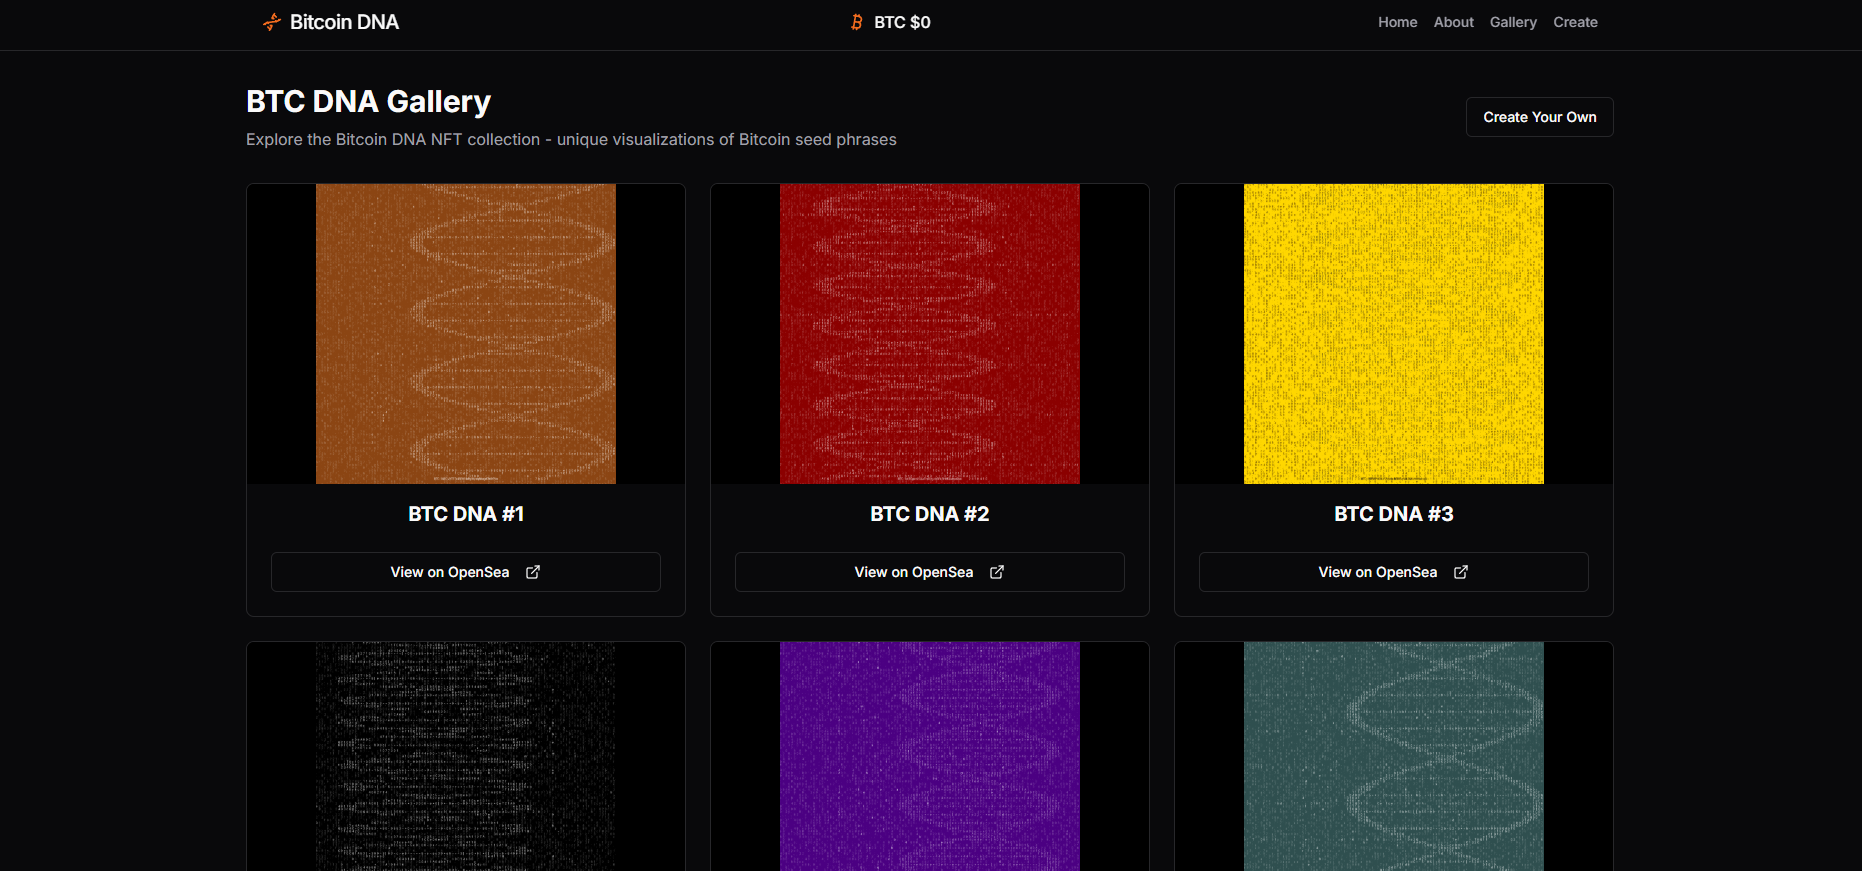This screenshot has width=1862, height=871.
Task: Open the About navigation link
Action: tap(1453, 22)
